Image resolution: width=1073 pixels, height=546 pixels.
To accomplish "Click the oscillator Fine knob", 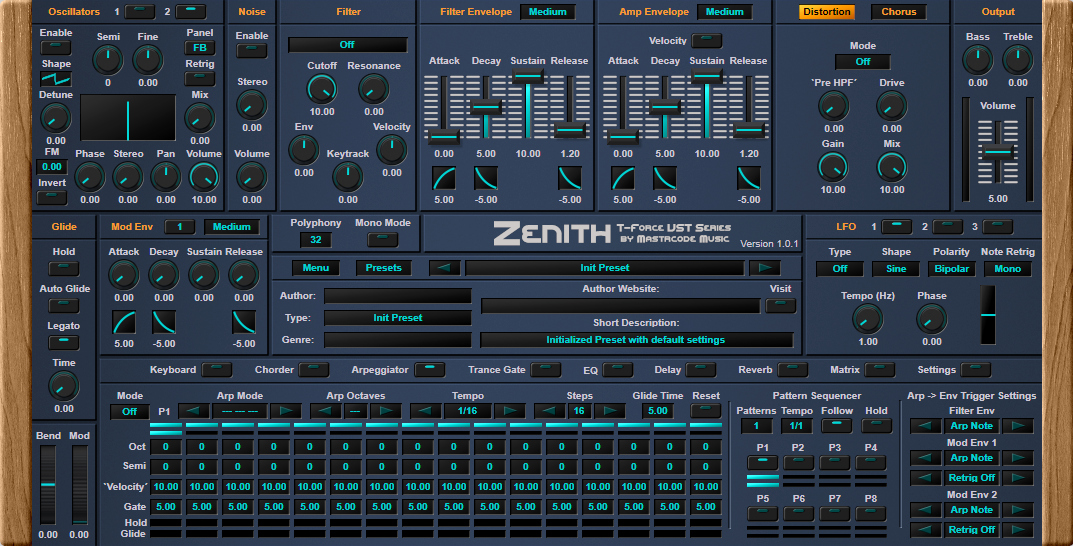I will coord(148,60).
